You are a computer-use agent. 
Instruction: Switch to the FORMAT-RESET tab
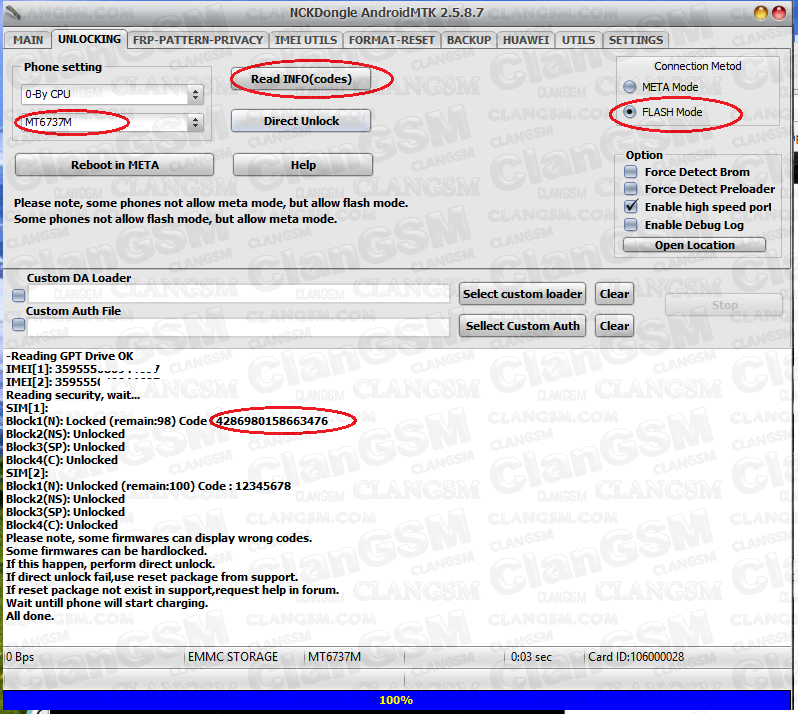391,40
